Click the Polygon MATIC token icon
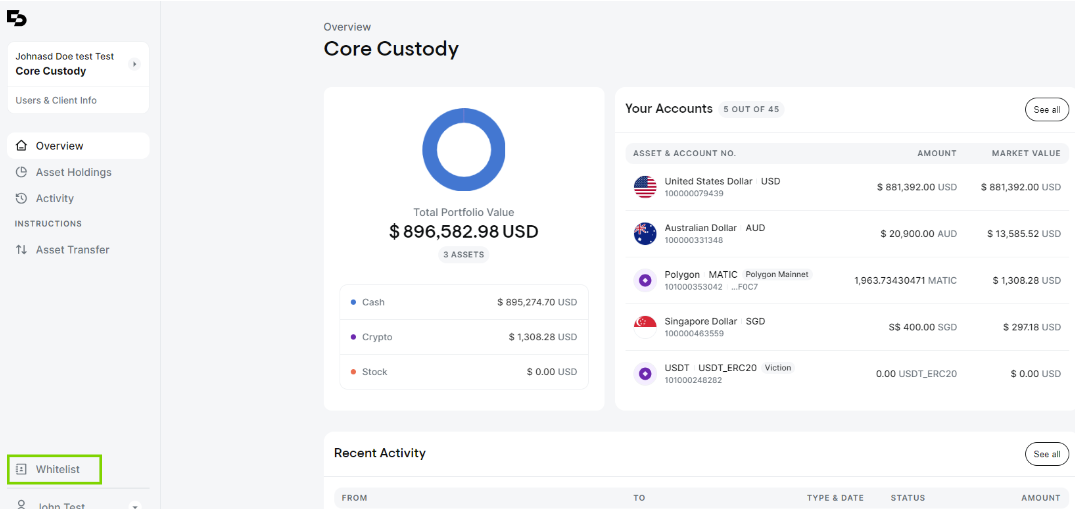The width and height of the screenshot is (1075, 509). 645,280
